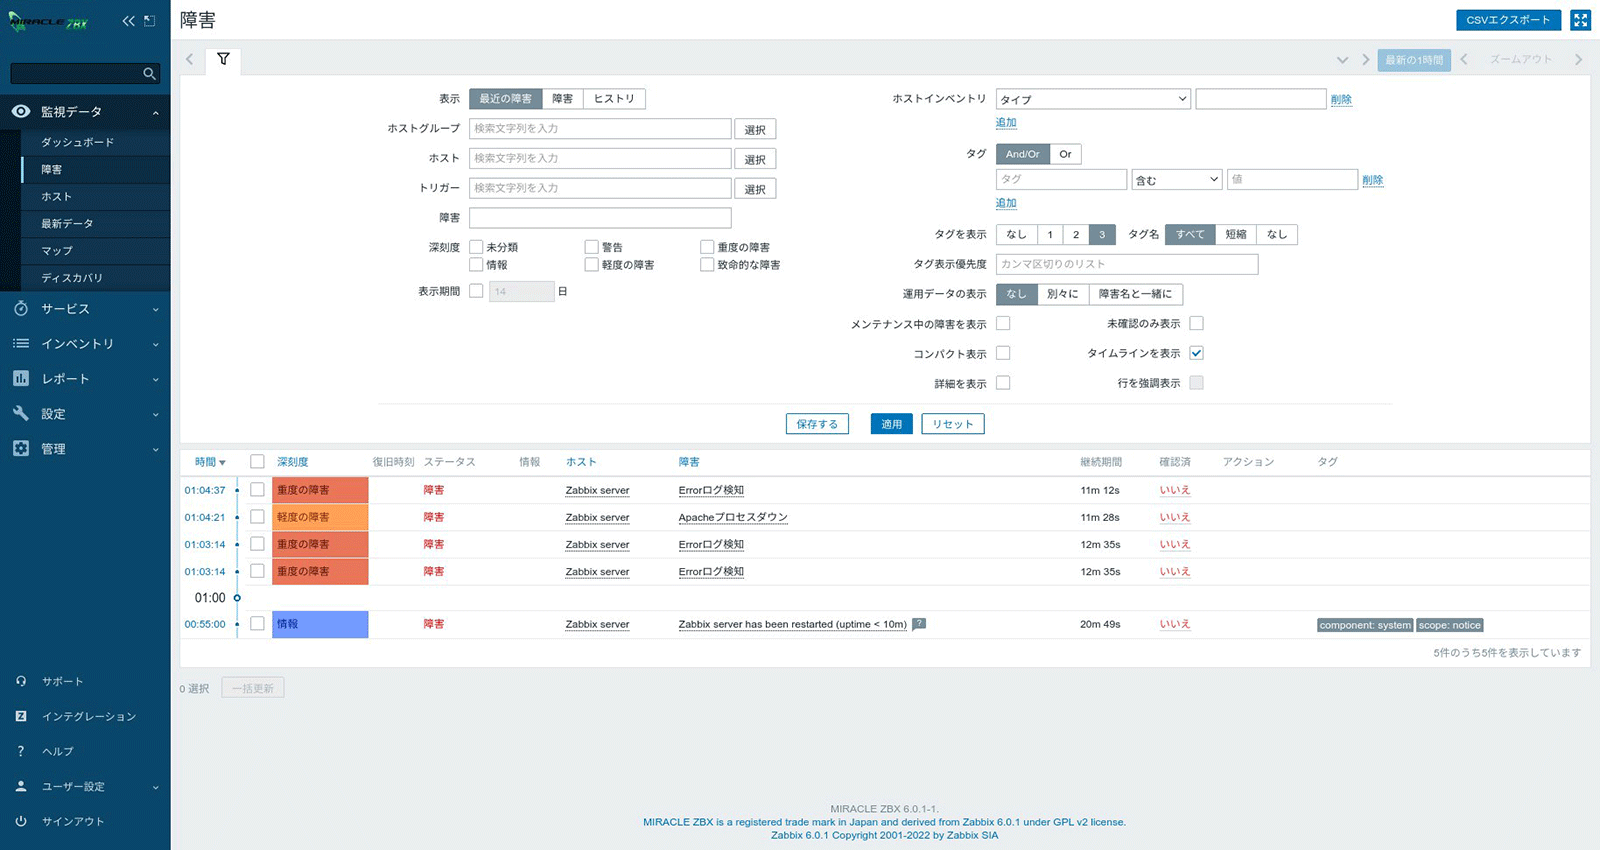Enable the 重度の障害 severity checkbox
This screenshot has width=1600, height=850.
coord(707,247)
